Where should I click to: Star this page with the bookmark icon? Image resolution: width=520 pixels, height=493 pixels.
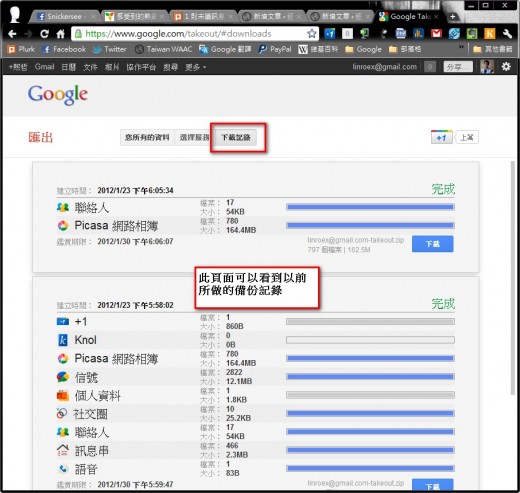[312, 33]
